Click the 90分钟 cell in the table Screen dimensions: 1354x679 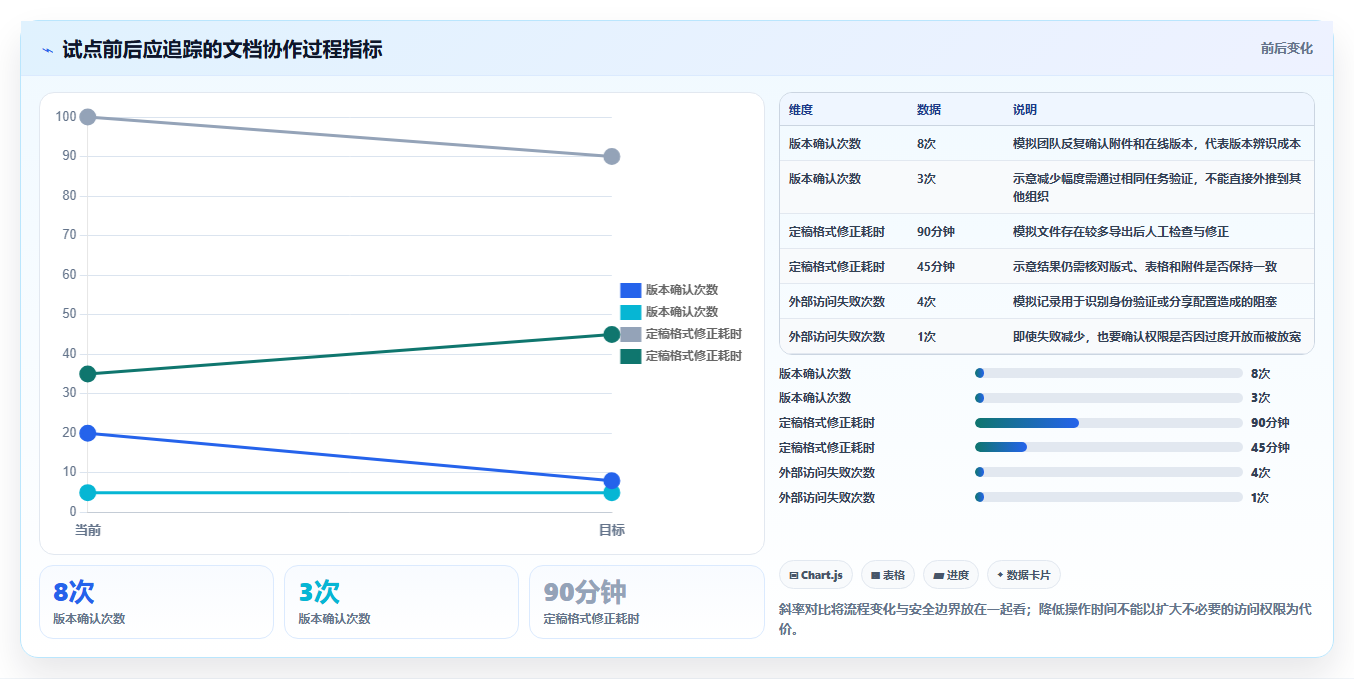(x=936, y=232)
